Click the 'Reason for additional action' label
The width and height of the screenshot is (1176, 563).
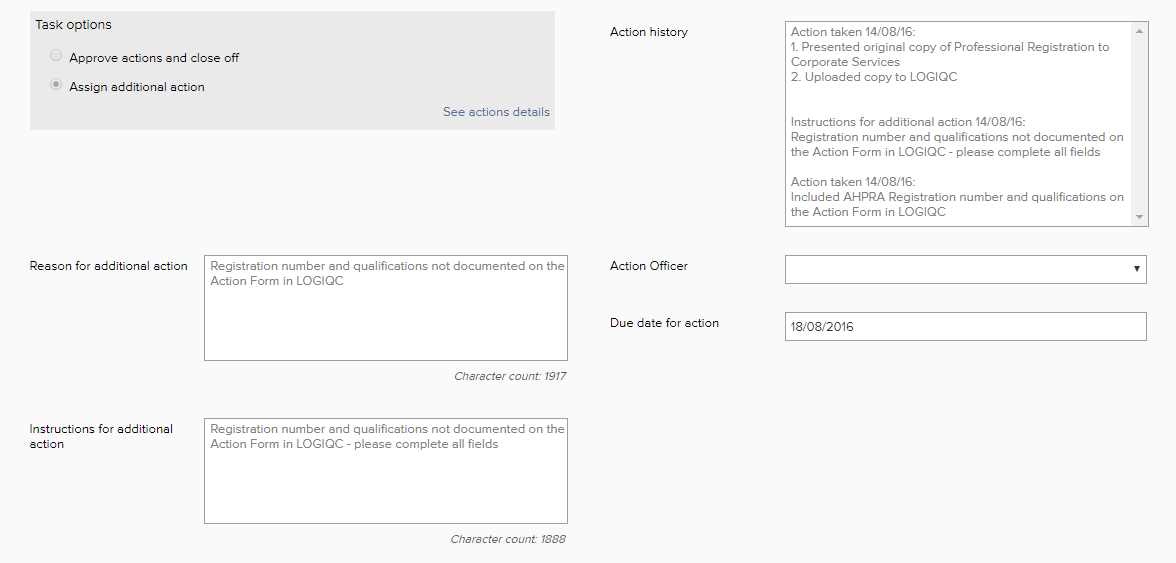point(109,266)
